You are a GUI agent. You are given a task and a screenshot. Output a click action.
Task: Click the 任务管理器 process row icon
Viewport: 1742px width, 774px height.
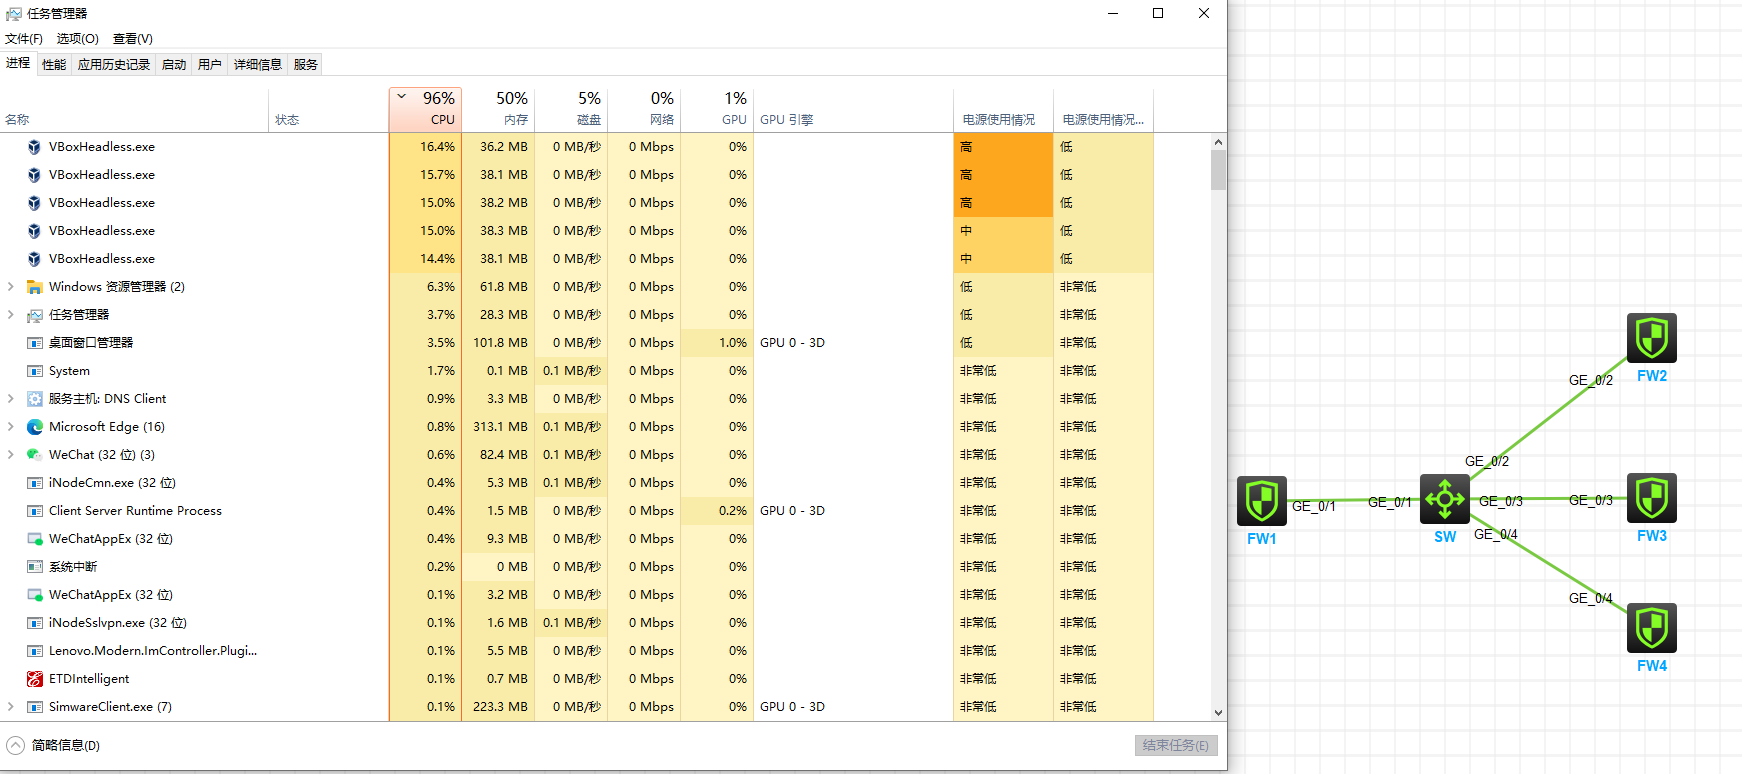[x=35, y=315]
